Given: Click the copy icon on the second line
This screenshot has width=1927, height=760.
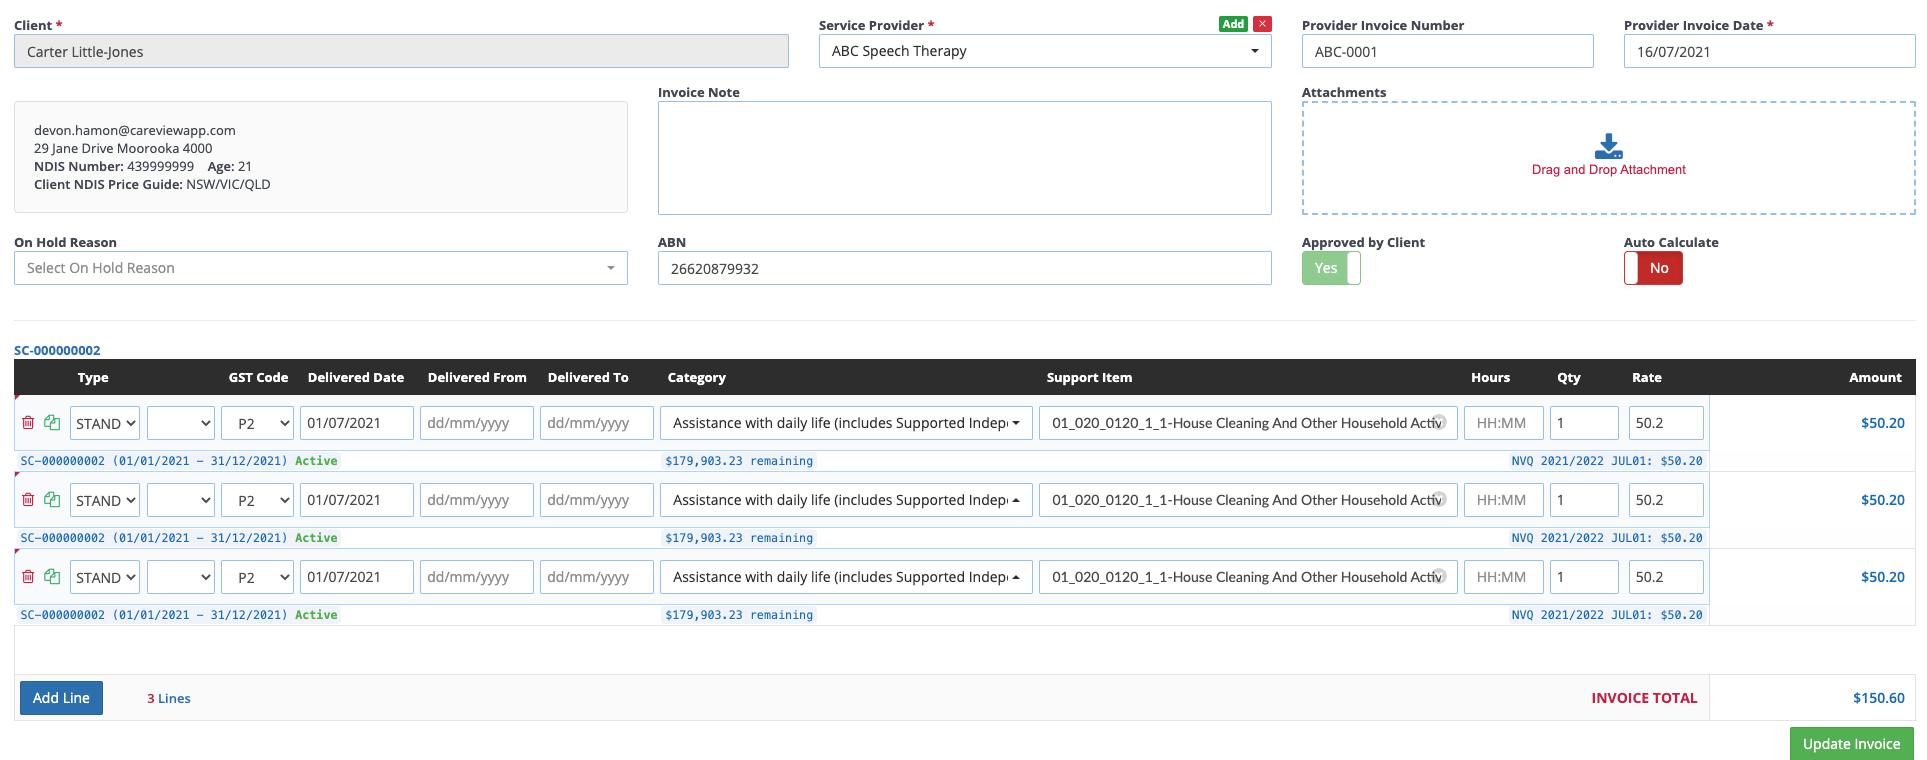Looking at the screenshot, I should coord(52,500).
